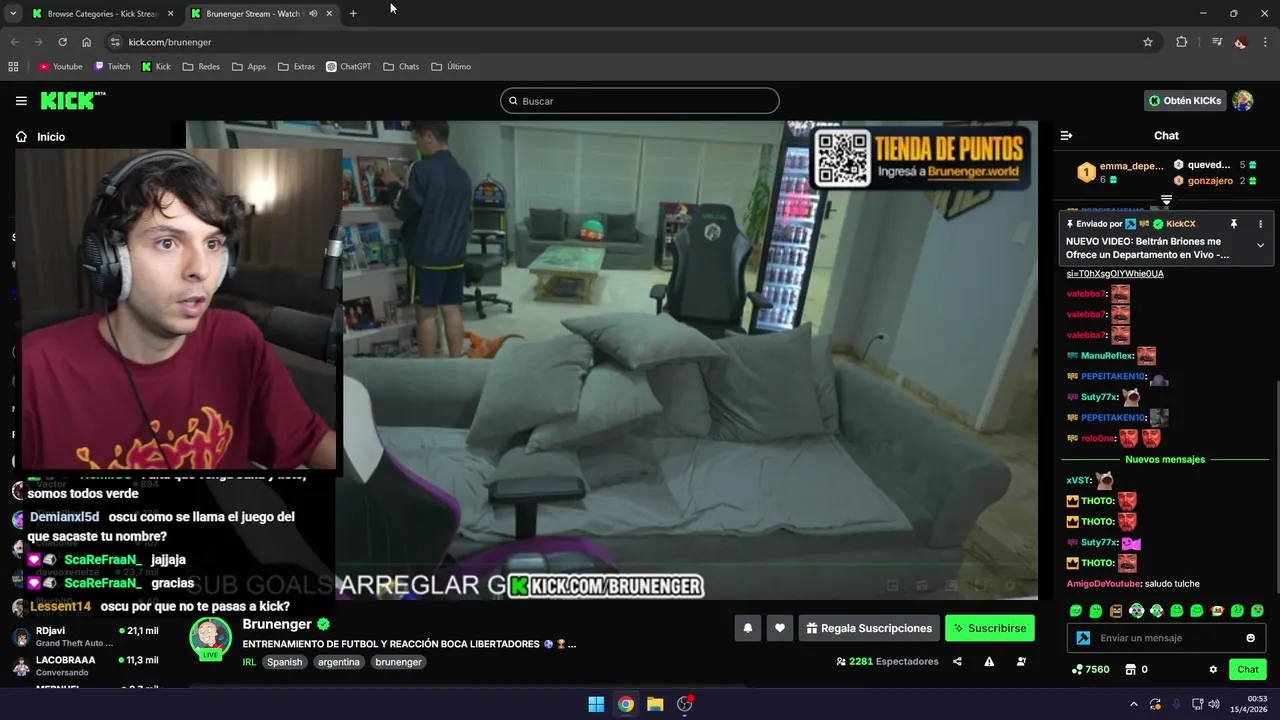Open chat settings gear icon
Image resolution: width=1280 pixels, height=720 pixels.
click(x=1213, y=669)
